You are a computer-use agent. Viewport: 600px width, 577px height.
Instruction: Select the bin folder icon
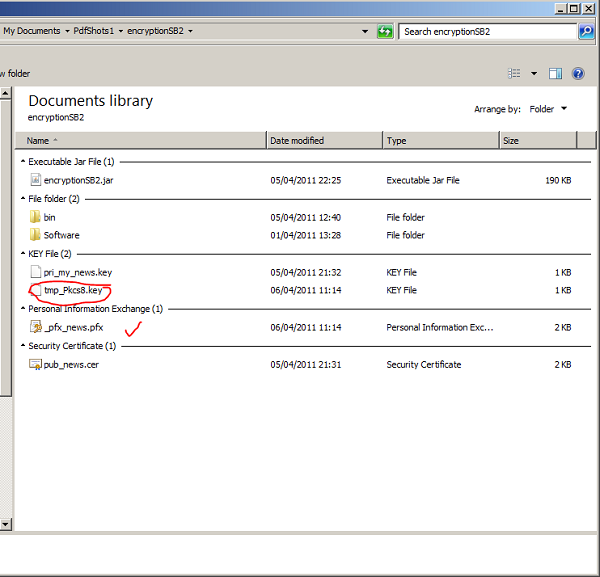tap(35, 217)
